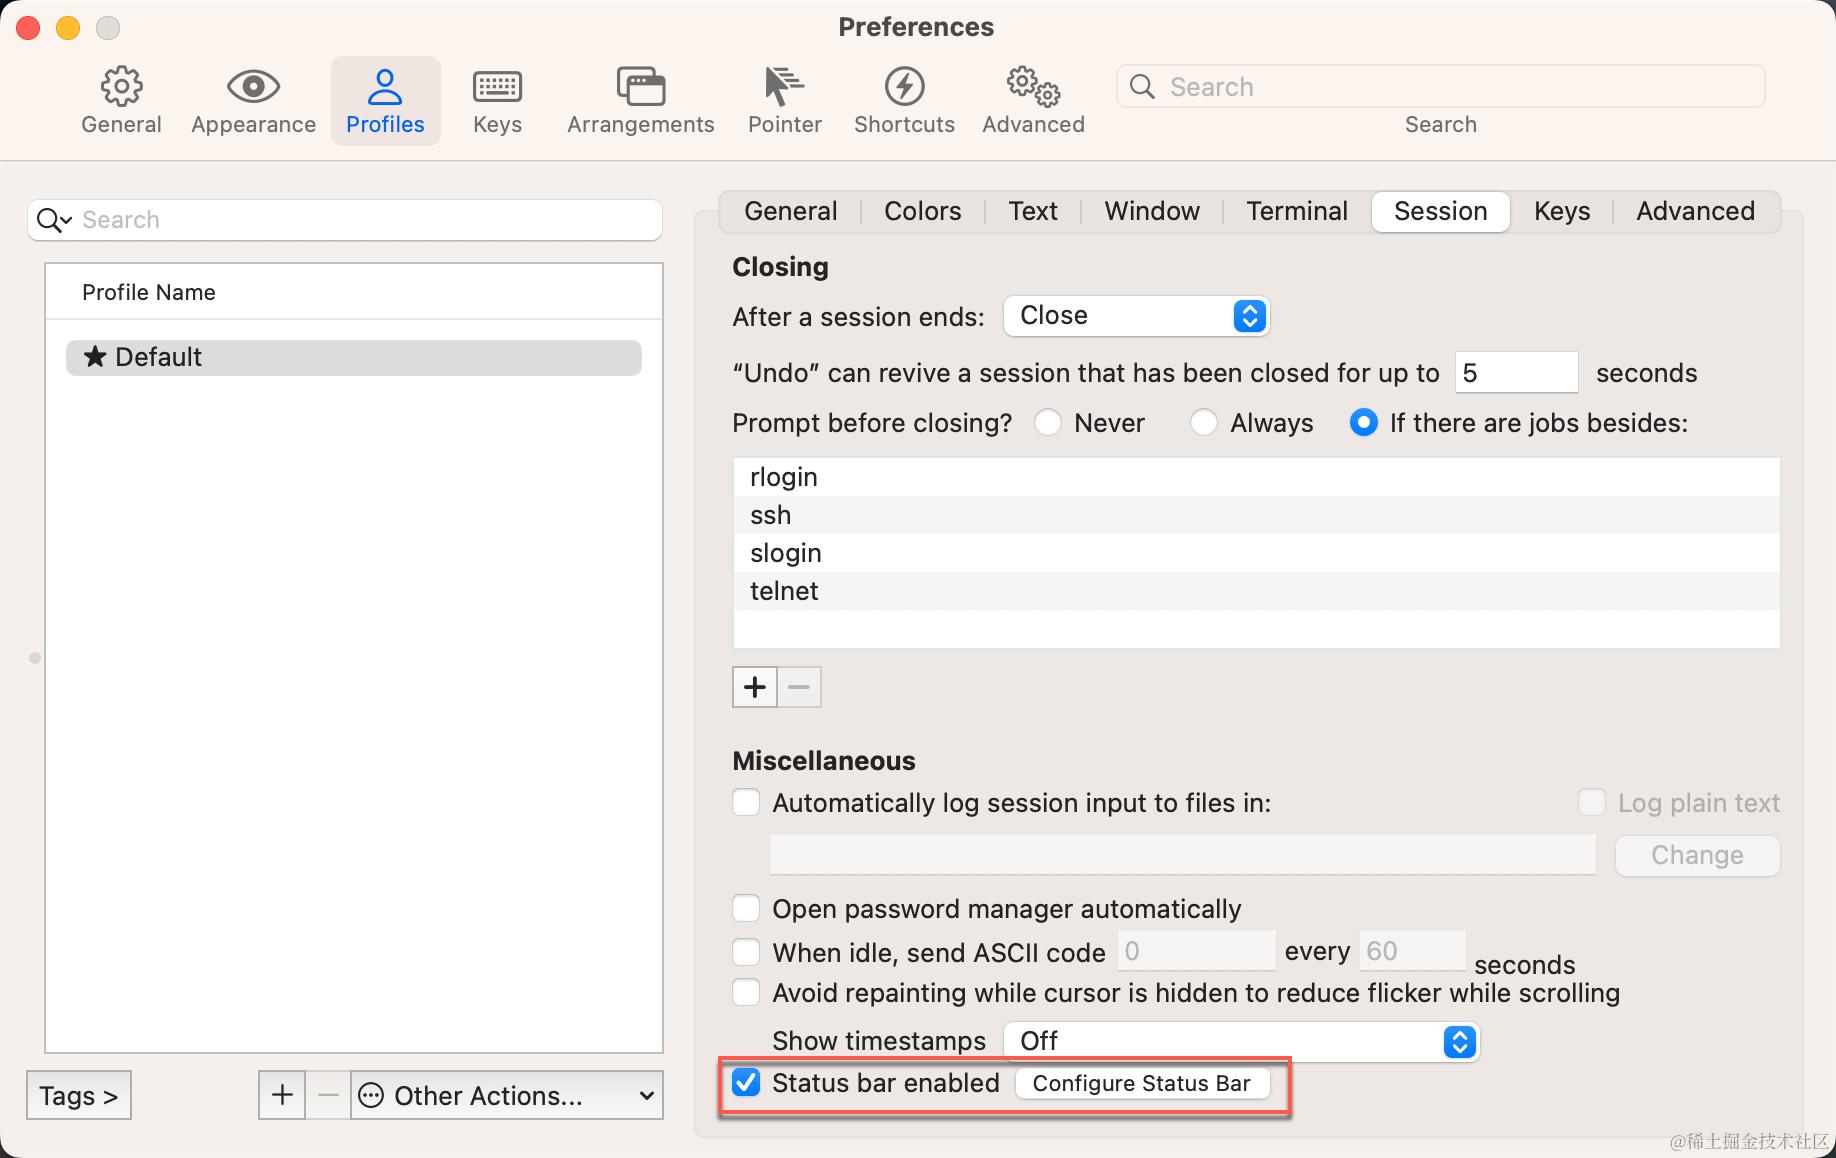Click profile list Search field
1836x1158 pixels.
(x=345, y=220)
